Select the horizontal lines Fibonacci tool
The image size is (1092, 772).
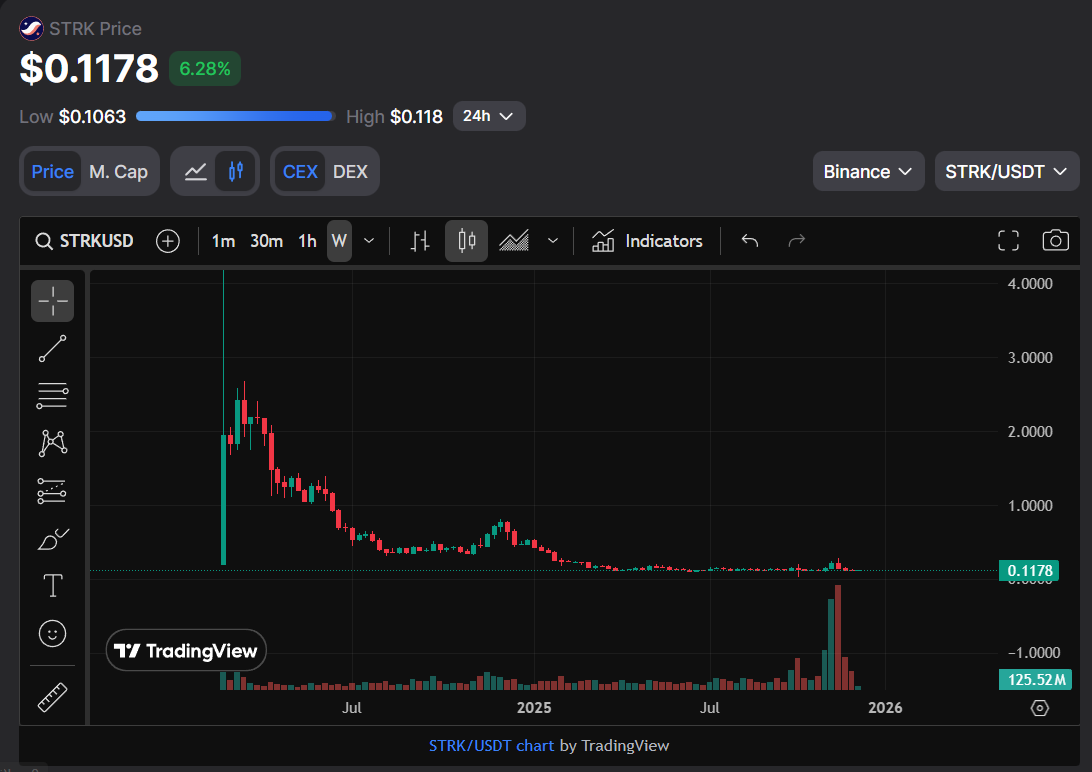tap(52, 395)
